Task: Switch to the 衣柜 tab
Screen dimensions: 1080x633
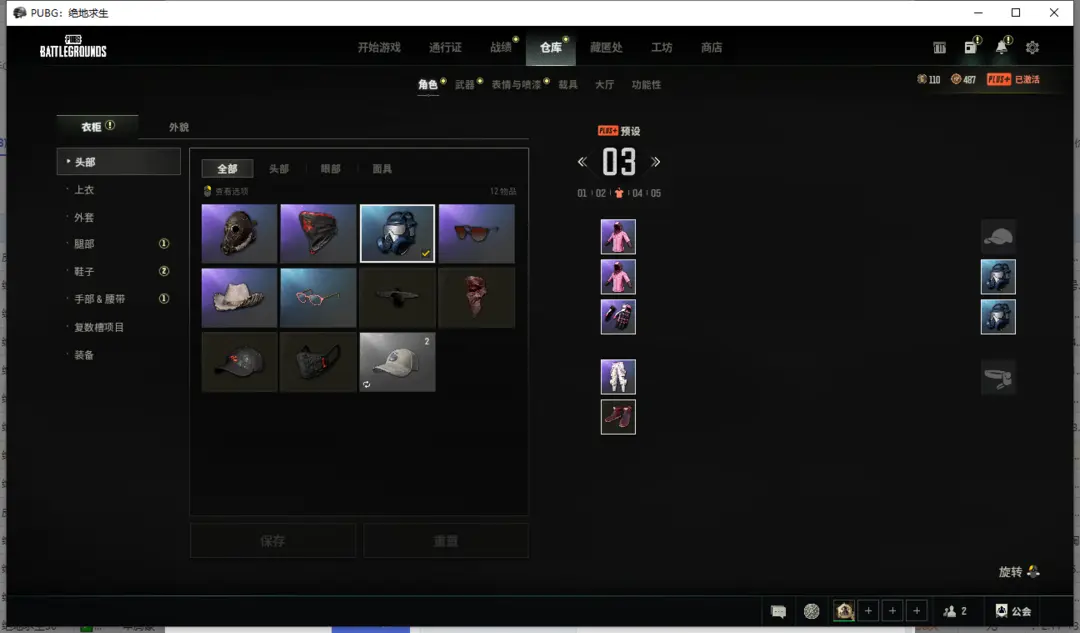Action: coord(97,127)
